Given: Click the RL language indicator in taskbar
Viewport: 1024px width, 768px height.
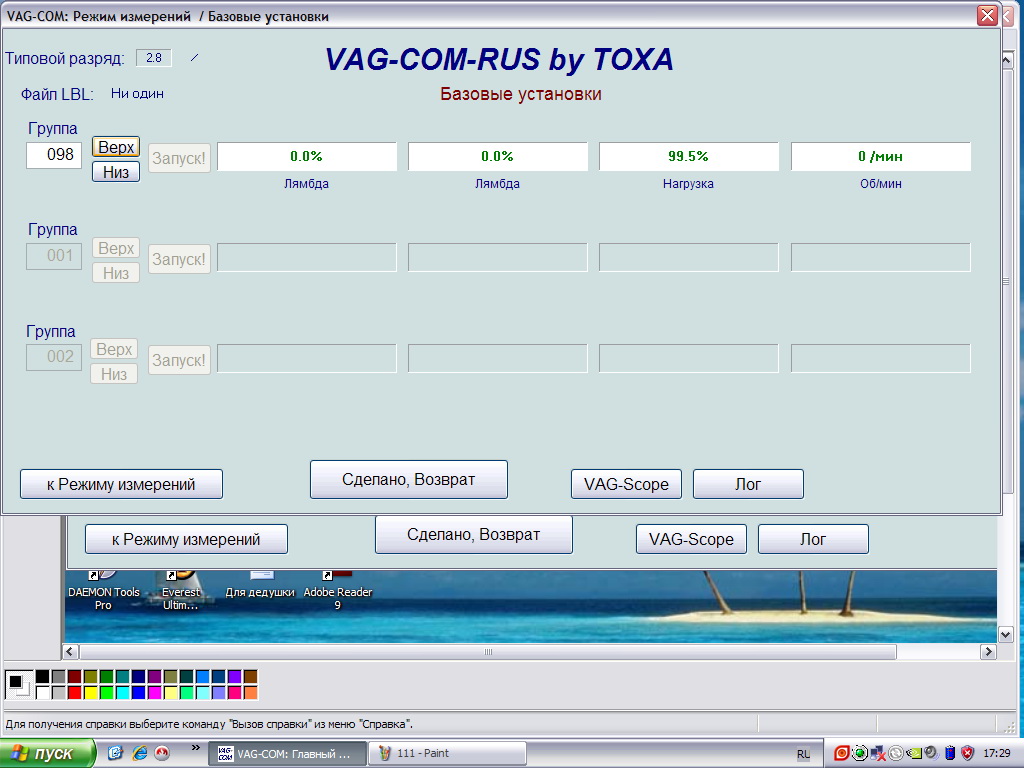Looking at the screenshot, I should (804, 753).
